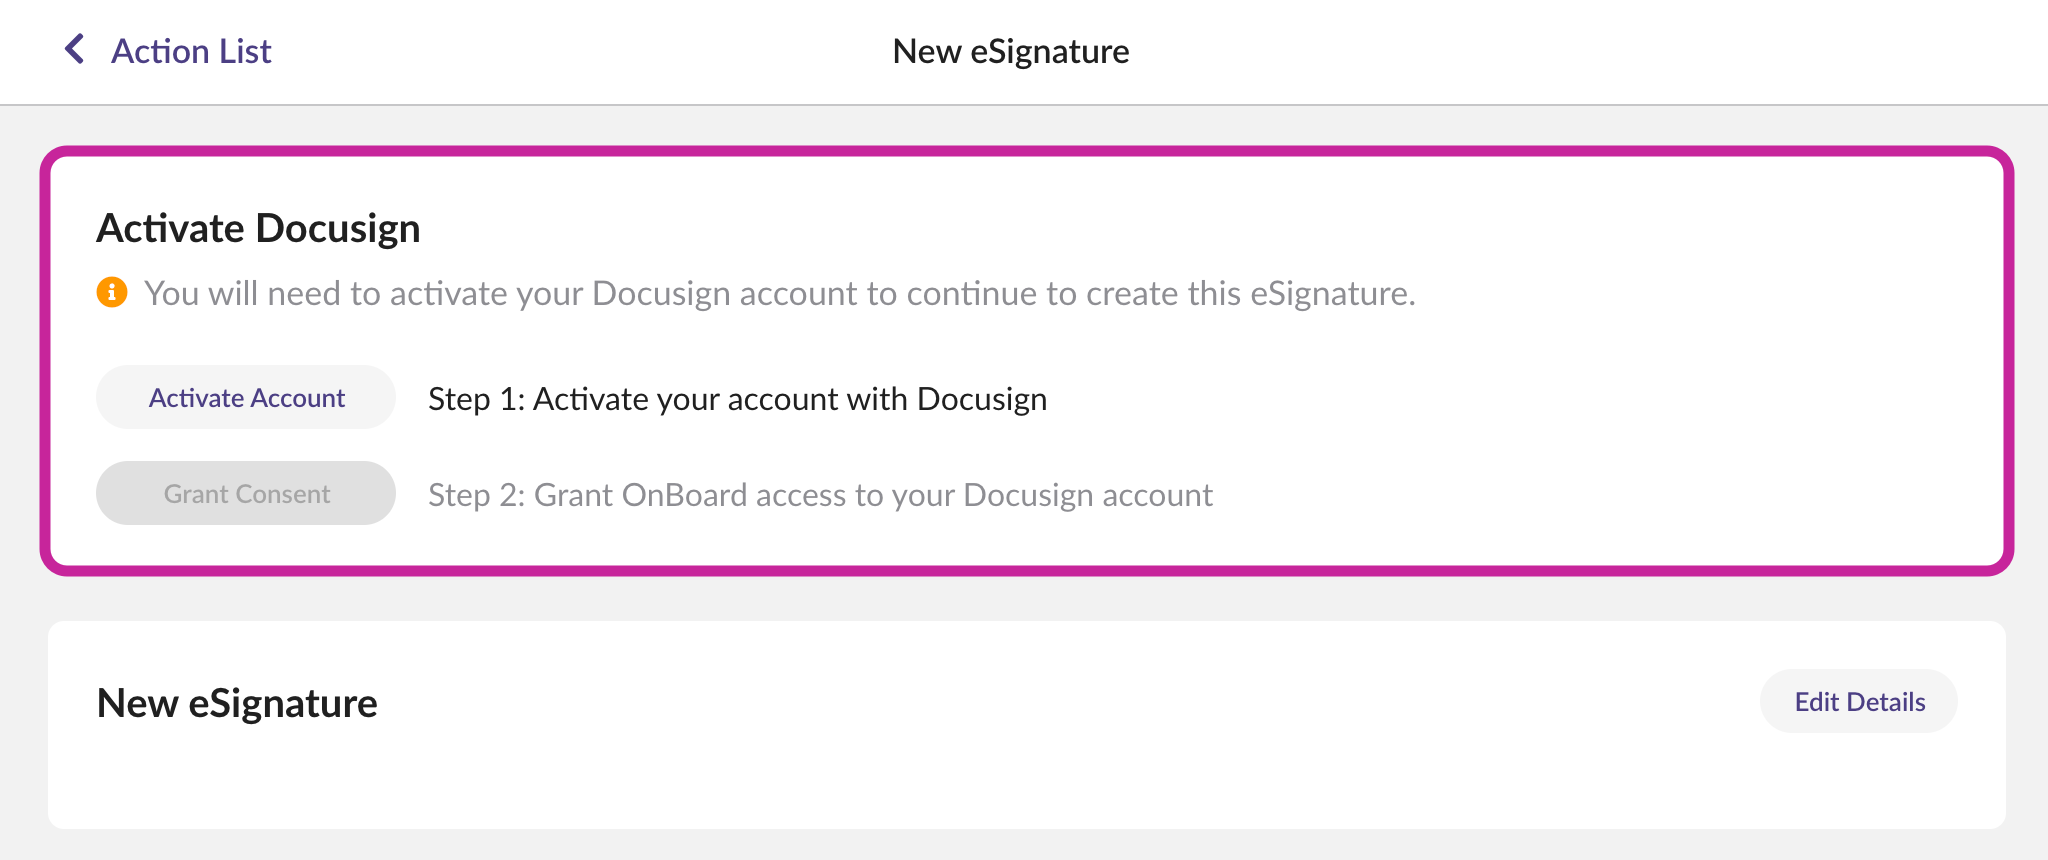This screenshot has height=860, width=2048.
Task: Click the back chevron arrow icon
Action: coord(75,49)
